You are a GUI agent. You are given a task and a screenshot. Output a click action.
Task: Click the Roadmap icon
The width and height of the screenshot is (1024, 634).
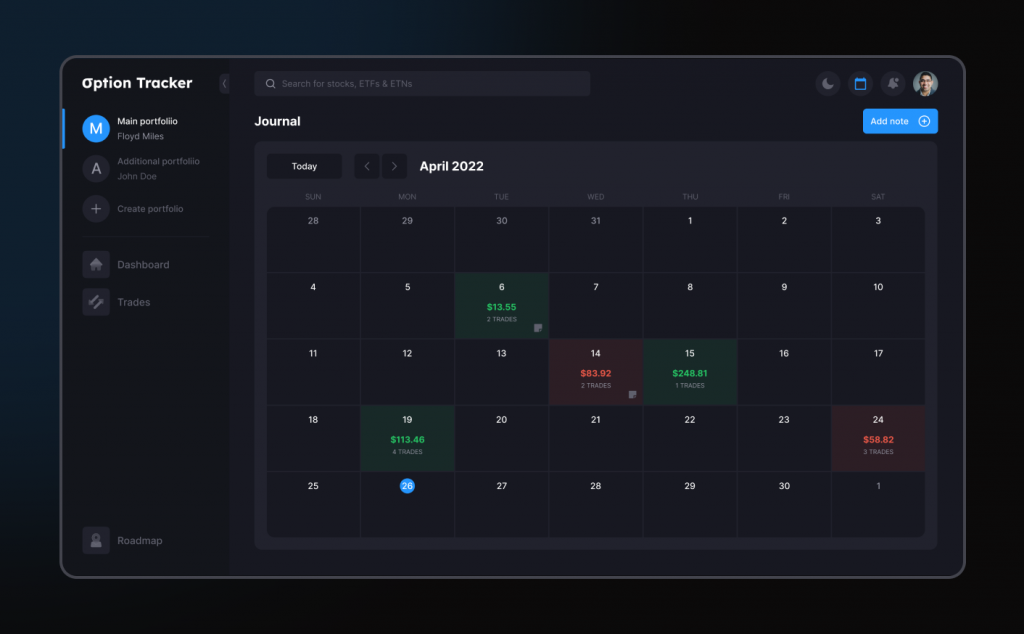tap(96, 540)
